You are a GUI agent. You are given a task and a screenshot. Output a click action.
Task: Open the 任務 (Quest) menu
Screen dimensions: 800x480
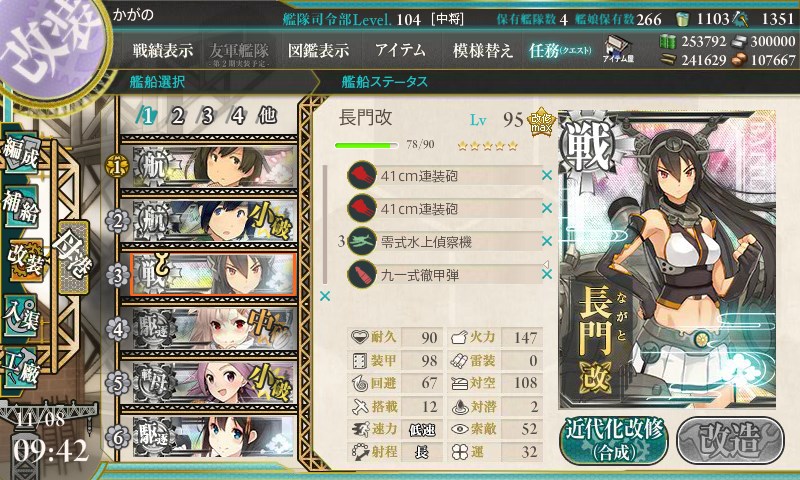coord(560,50)
